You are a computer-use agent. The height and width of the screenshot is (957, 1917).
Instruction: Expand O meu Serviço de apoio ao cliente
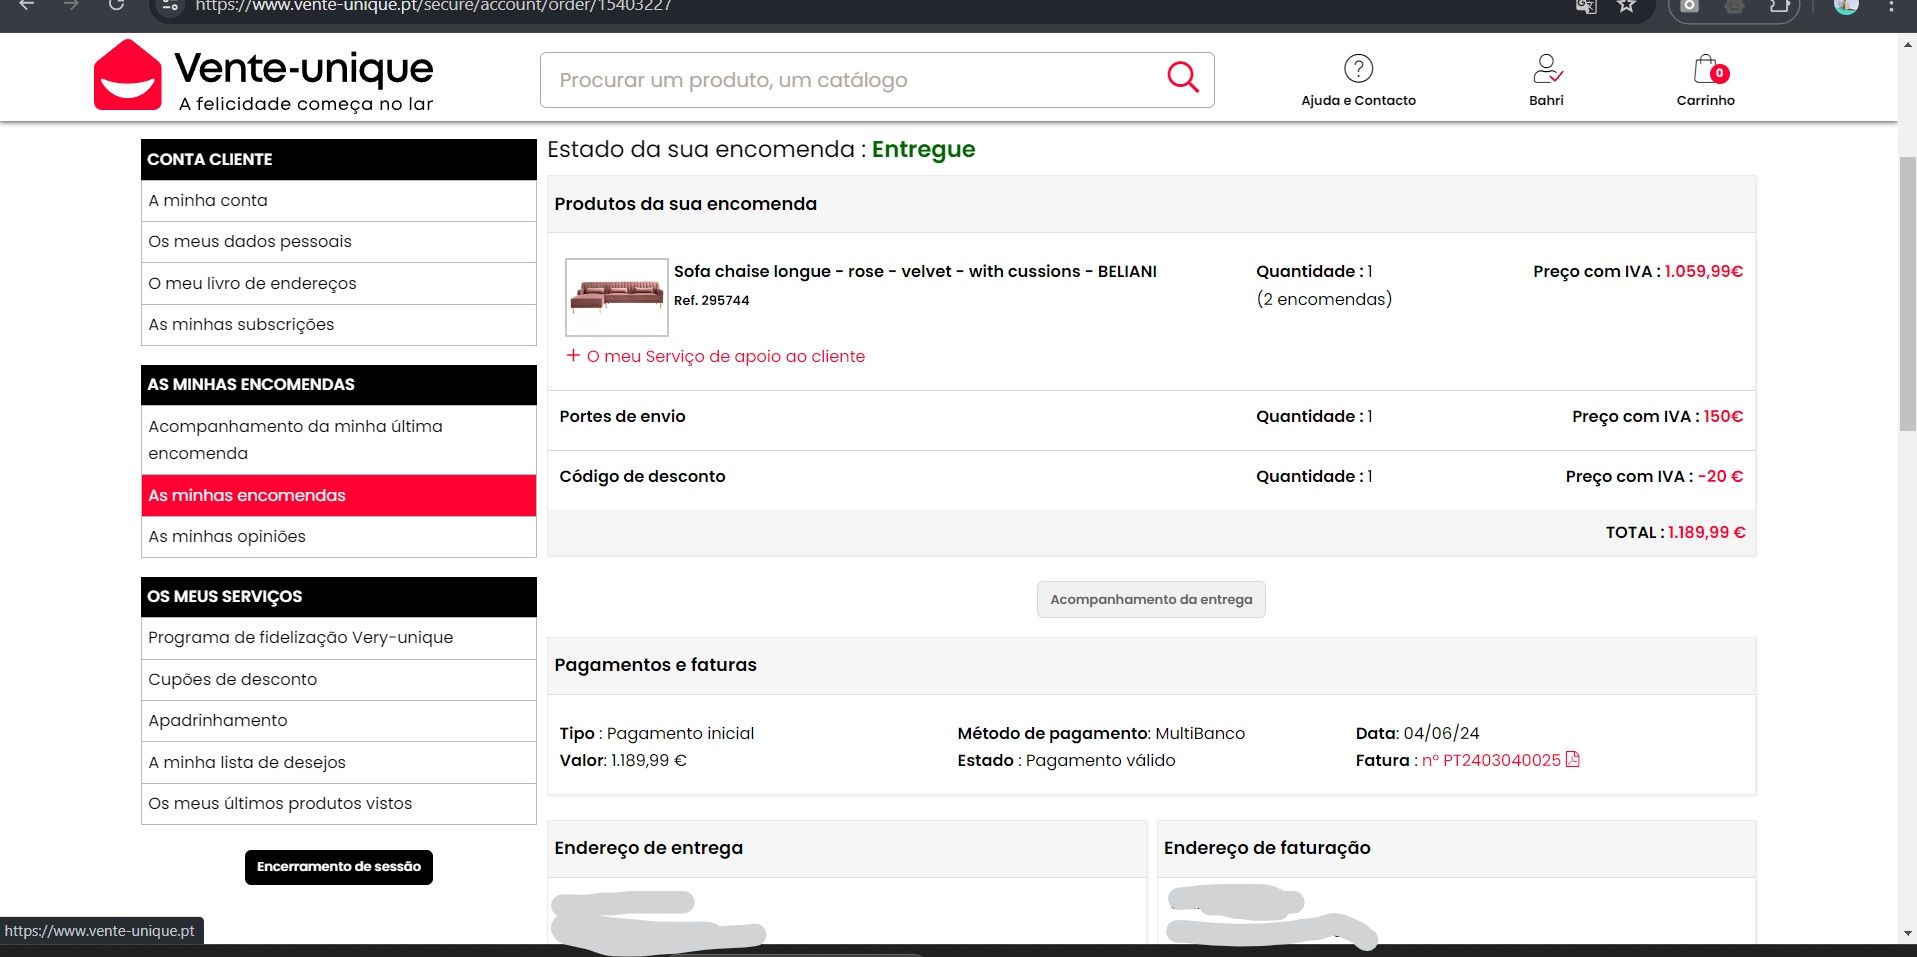point(716,356)
